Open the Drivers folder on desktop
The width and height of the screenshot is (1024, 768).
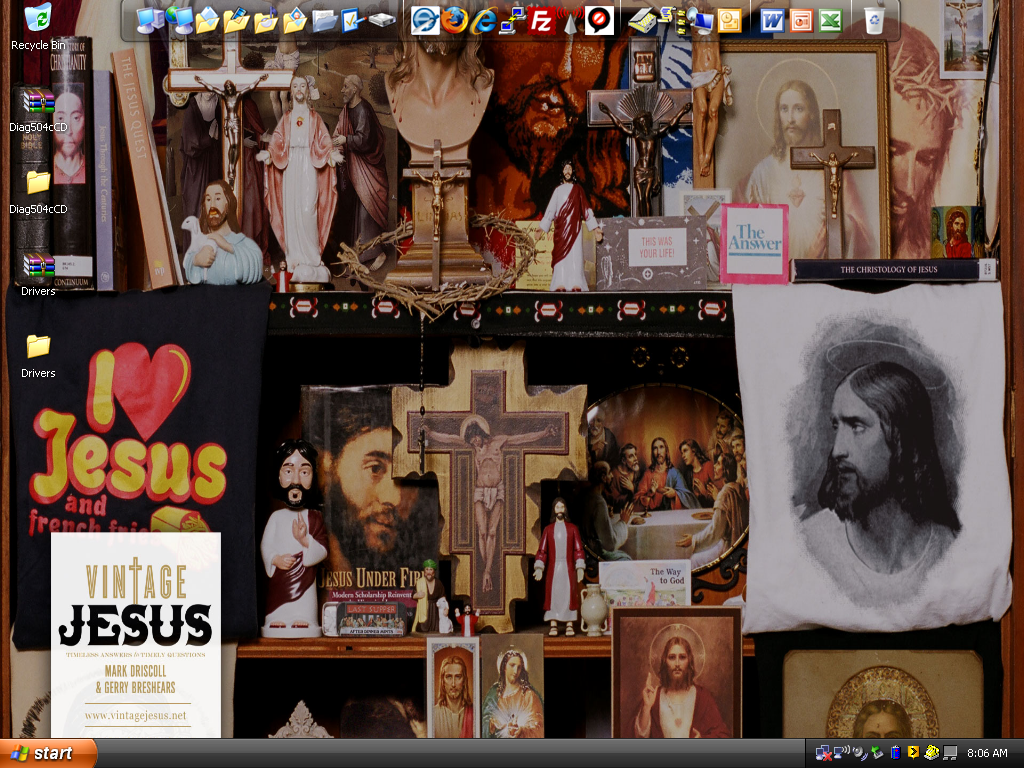38,355
